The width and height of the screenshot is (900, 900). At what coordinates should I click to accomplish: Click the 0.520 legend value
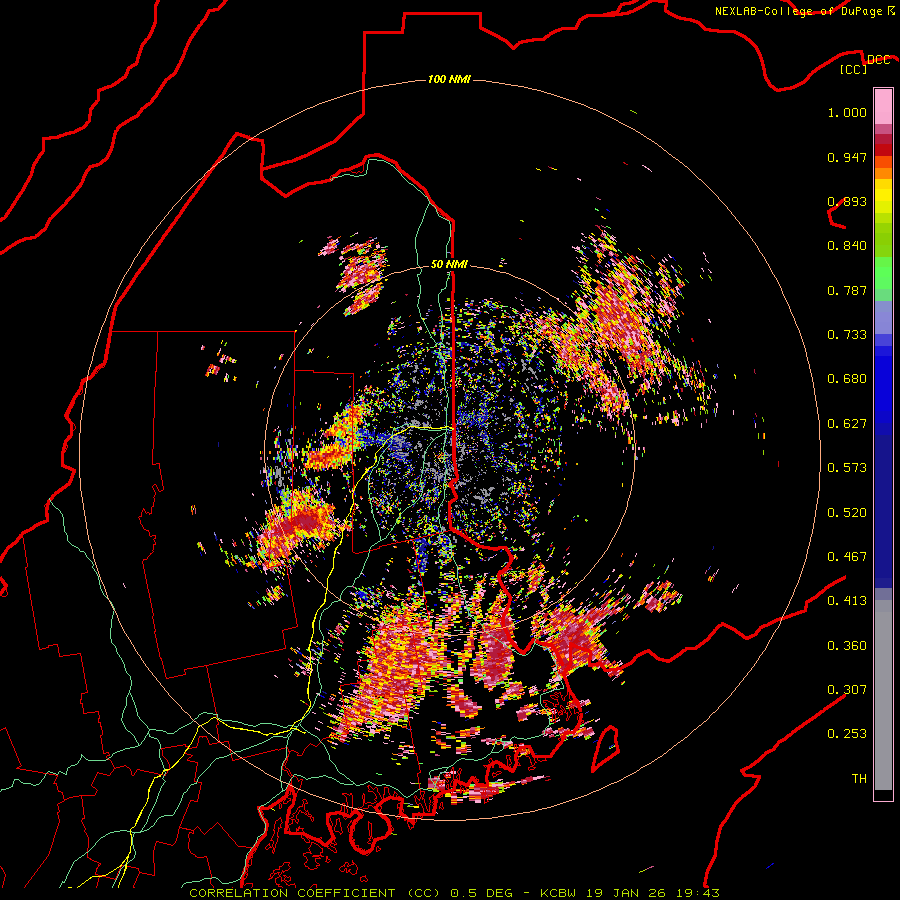[847, 513]
